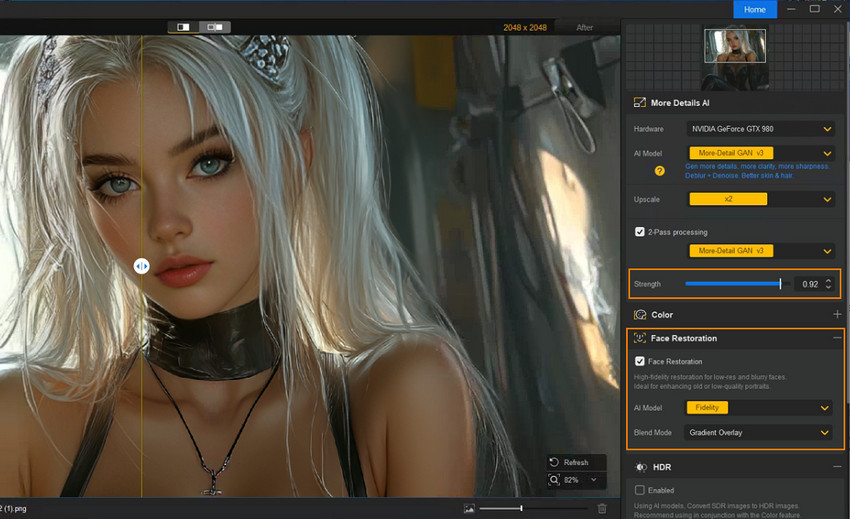
Task: Open the zoom level dropdown arrow
Action: 594,480
